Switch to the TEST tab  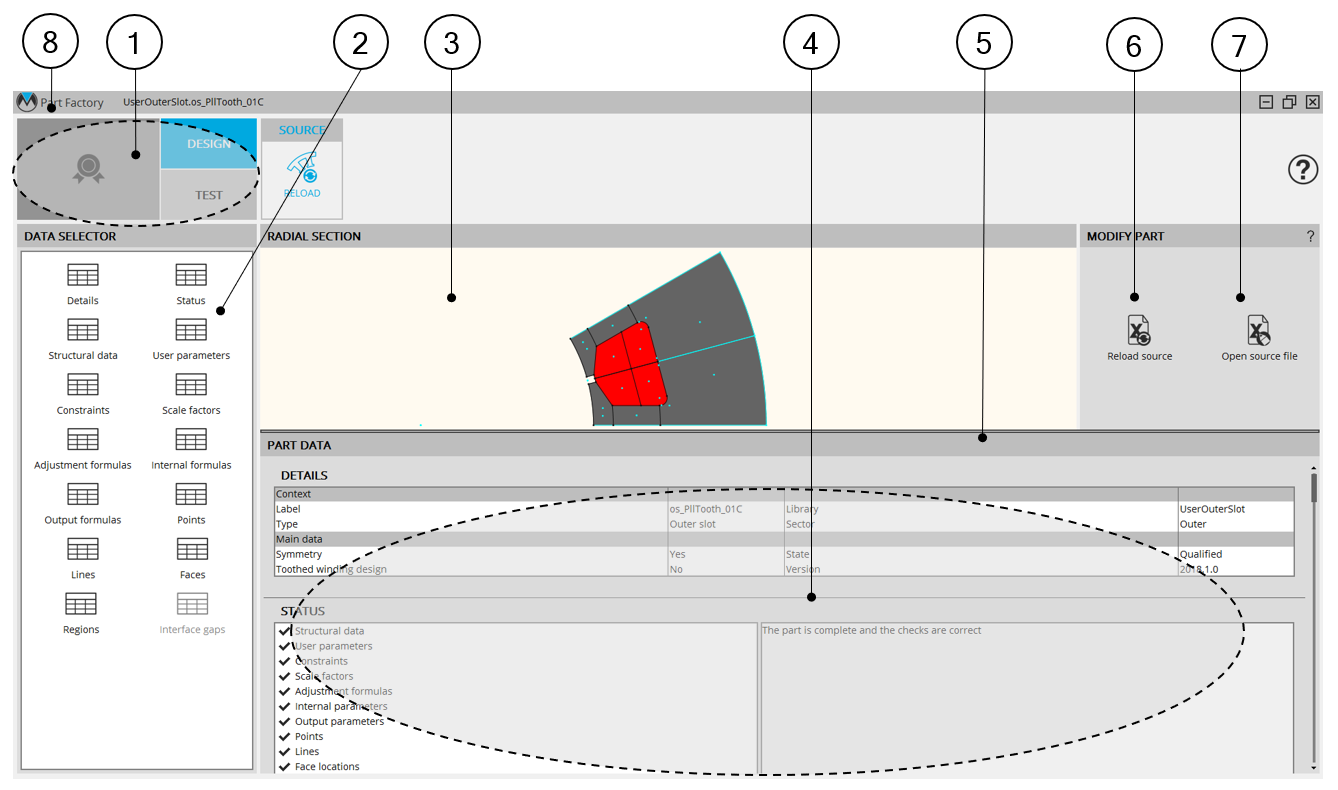(x=208, y=195)
